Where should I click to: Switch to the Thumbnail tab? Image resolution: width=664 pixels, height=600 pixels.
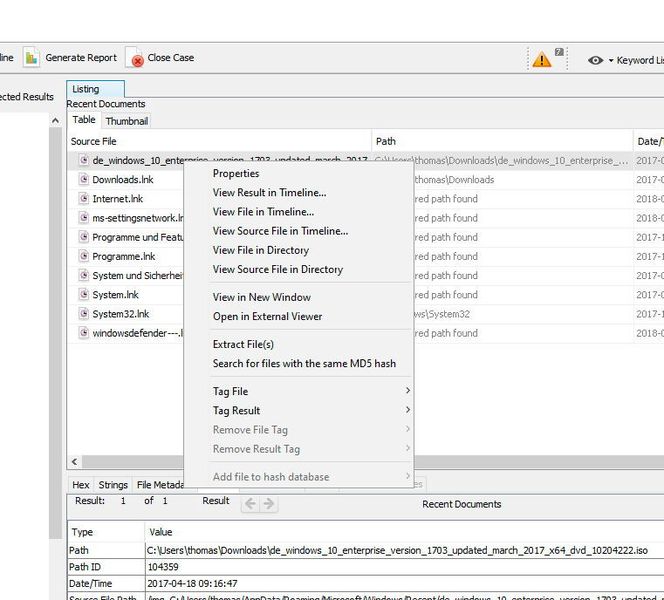coord(127,121)
